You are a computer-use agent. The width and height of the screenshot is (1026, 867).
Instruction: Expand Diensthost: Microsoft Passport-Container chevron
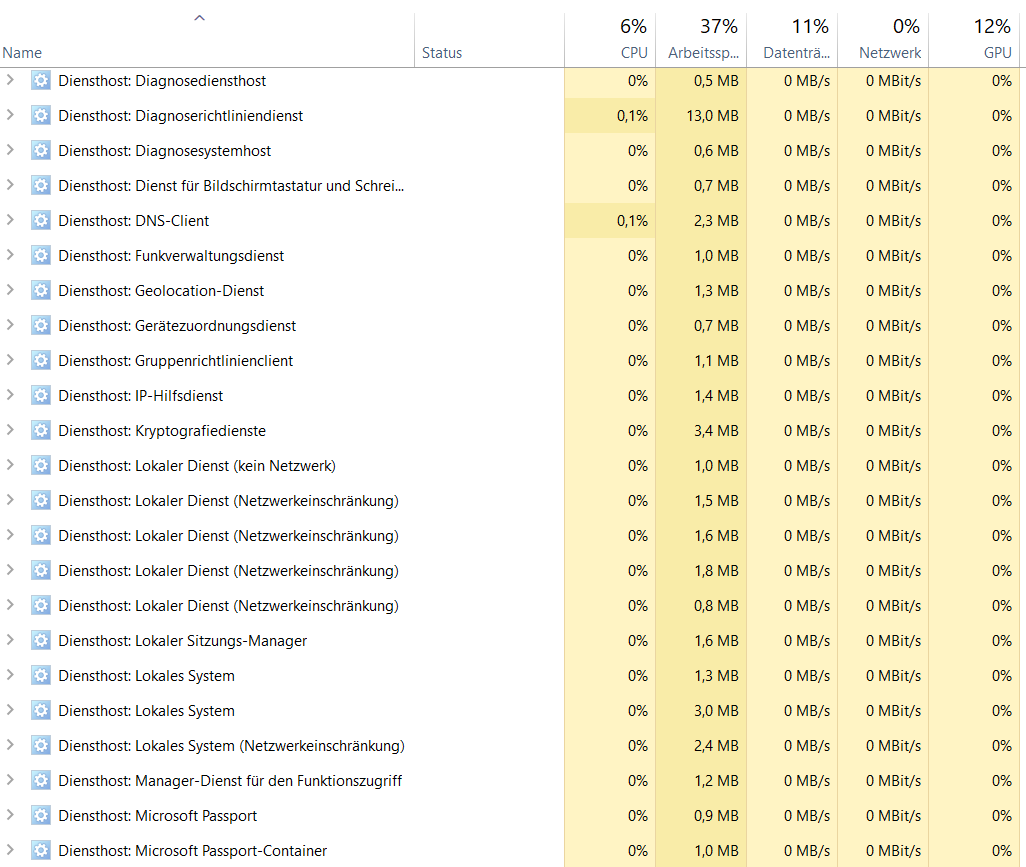(x=10, y=850)
